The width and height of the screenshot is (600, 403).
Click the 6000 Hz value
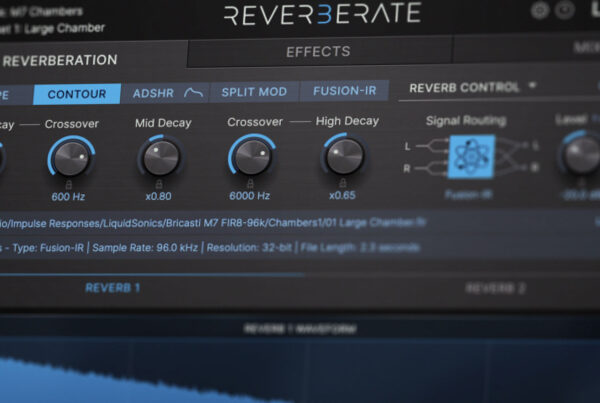pyautogui.click(x=249, y=196)
